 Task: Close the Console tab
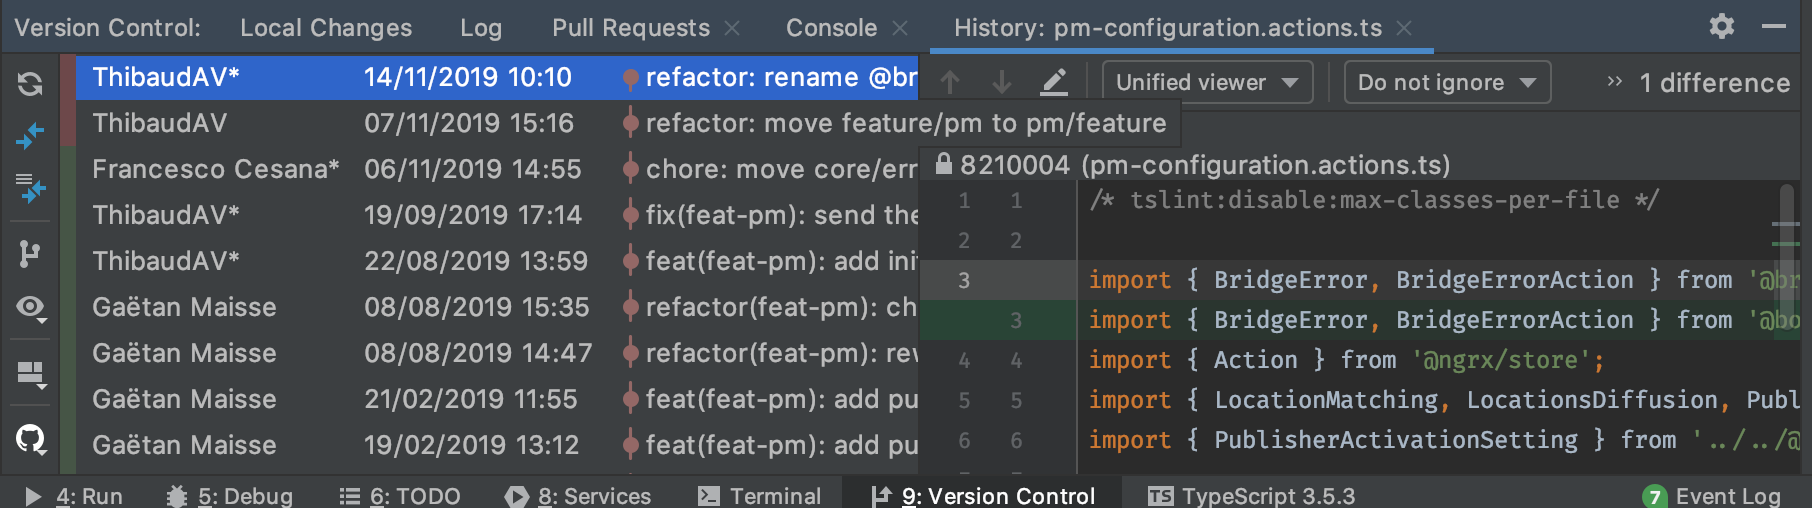[900, 29]
